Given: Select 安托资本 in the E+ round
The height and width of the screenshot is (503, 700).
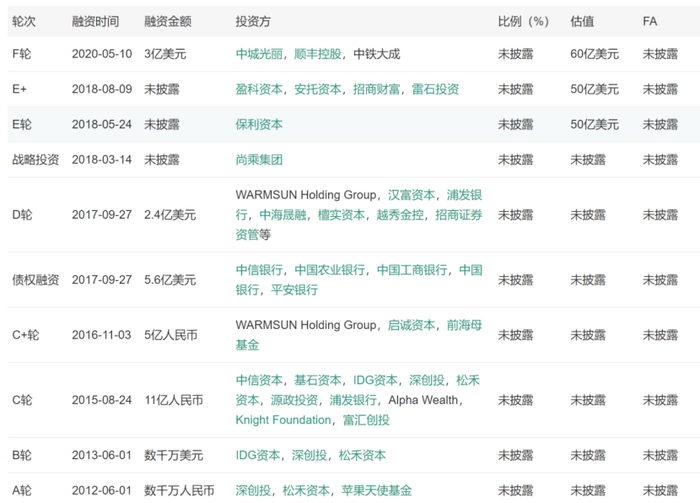Looking at the screenshot, I should point(318,89).
